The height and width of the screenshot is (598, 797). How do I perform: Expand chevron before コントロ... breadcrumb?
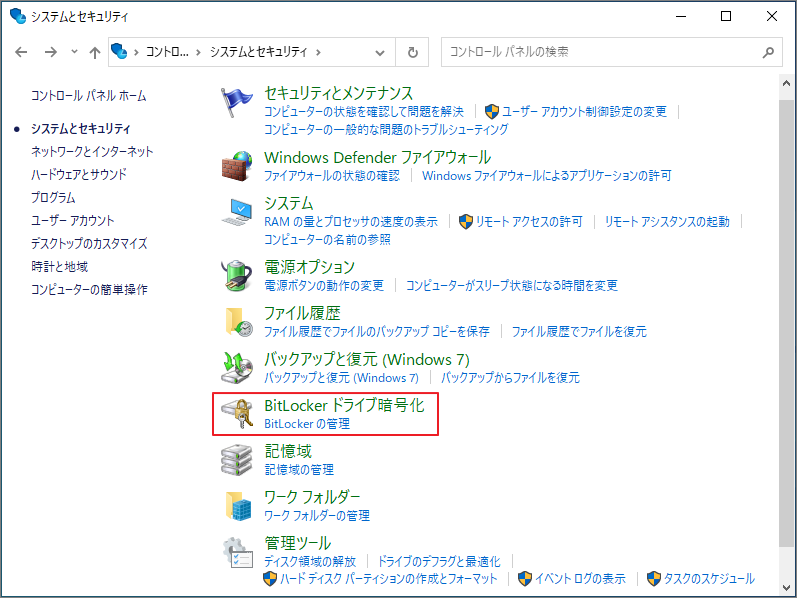pos(136,52)
